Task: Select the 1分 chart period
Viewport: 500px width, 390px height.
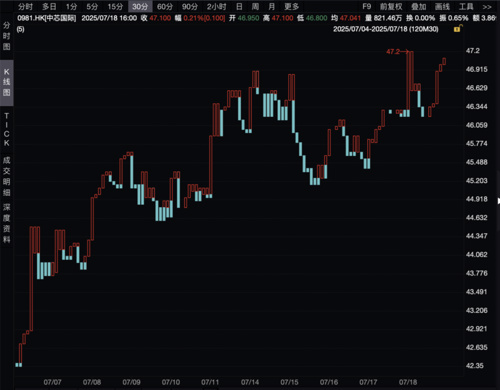Action: point(71,6)
